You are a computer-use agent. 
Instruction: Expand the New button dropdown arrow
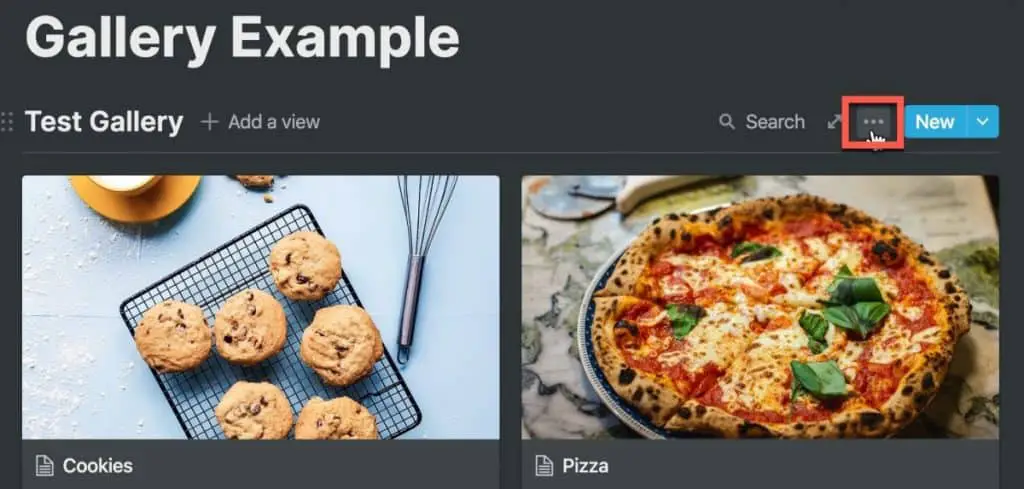tap(982, 122)
